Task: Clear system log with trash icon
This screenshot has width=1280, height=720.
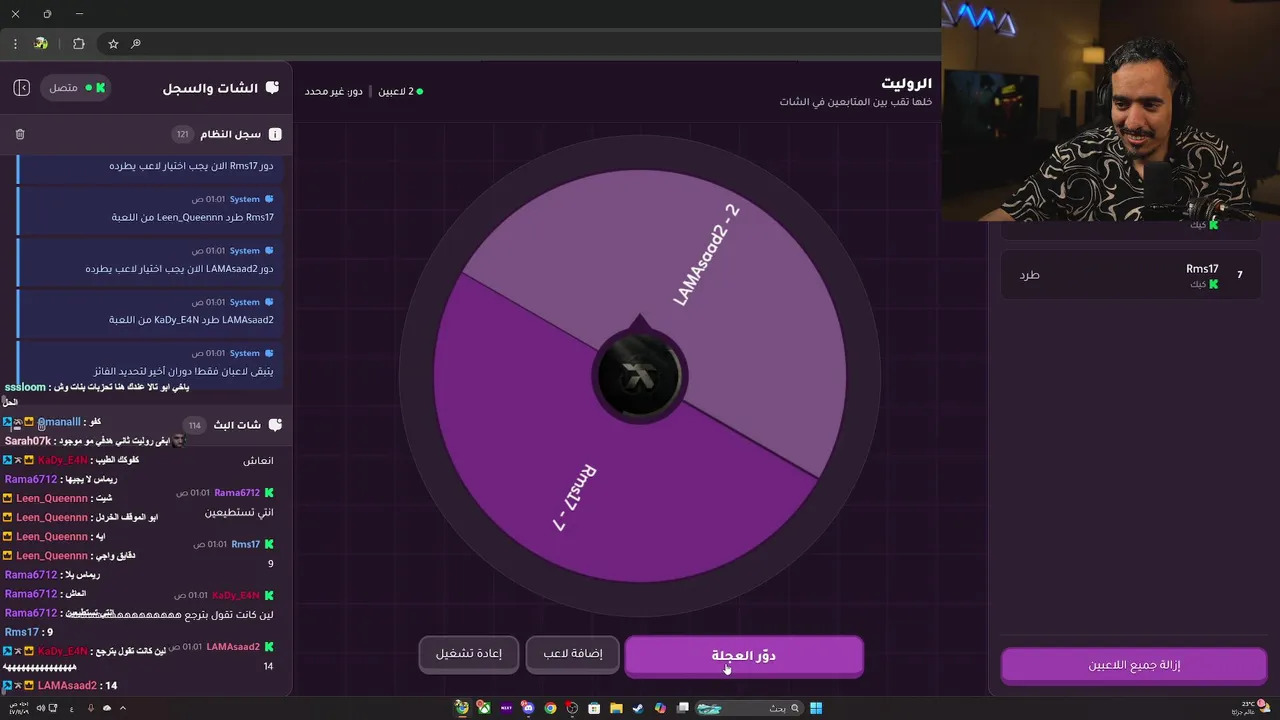Action: pos(20,134)
